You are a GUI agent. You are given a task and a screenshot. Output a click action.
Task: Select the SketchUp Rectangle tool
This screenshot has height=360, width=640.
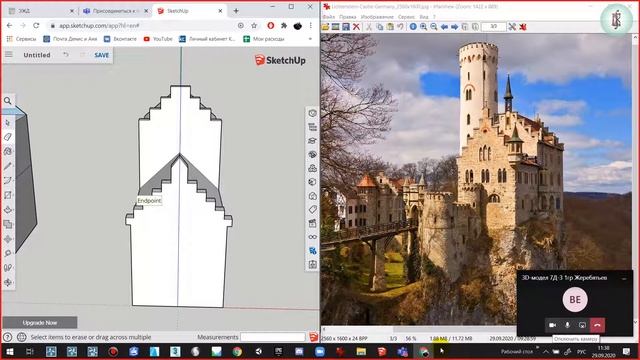tap(8, 195)
